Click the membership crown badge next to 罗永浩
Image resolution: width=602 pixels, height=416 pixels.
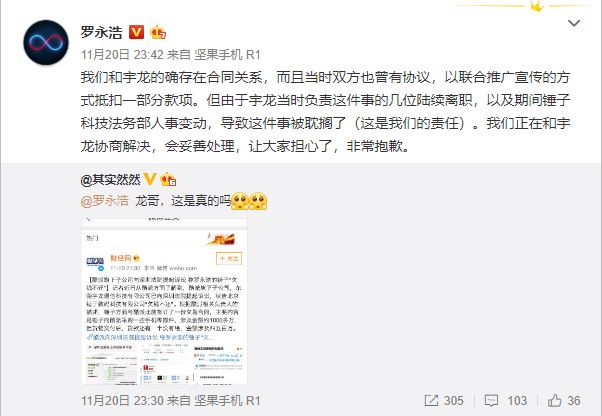158,32
